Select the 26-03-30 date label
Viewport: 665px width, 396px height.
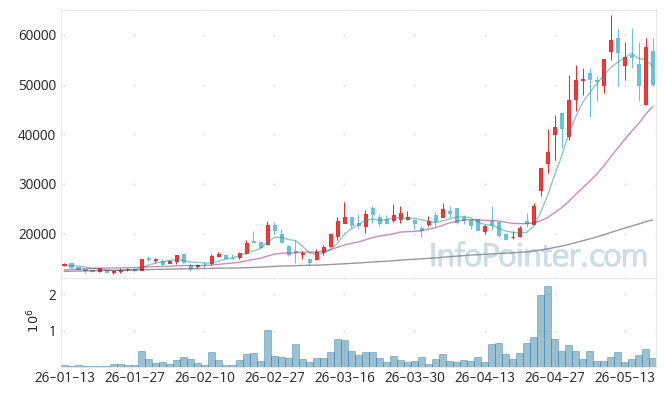pyautogui.click(x=415, y=377)
